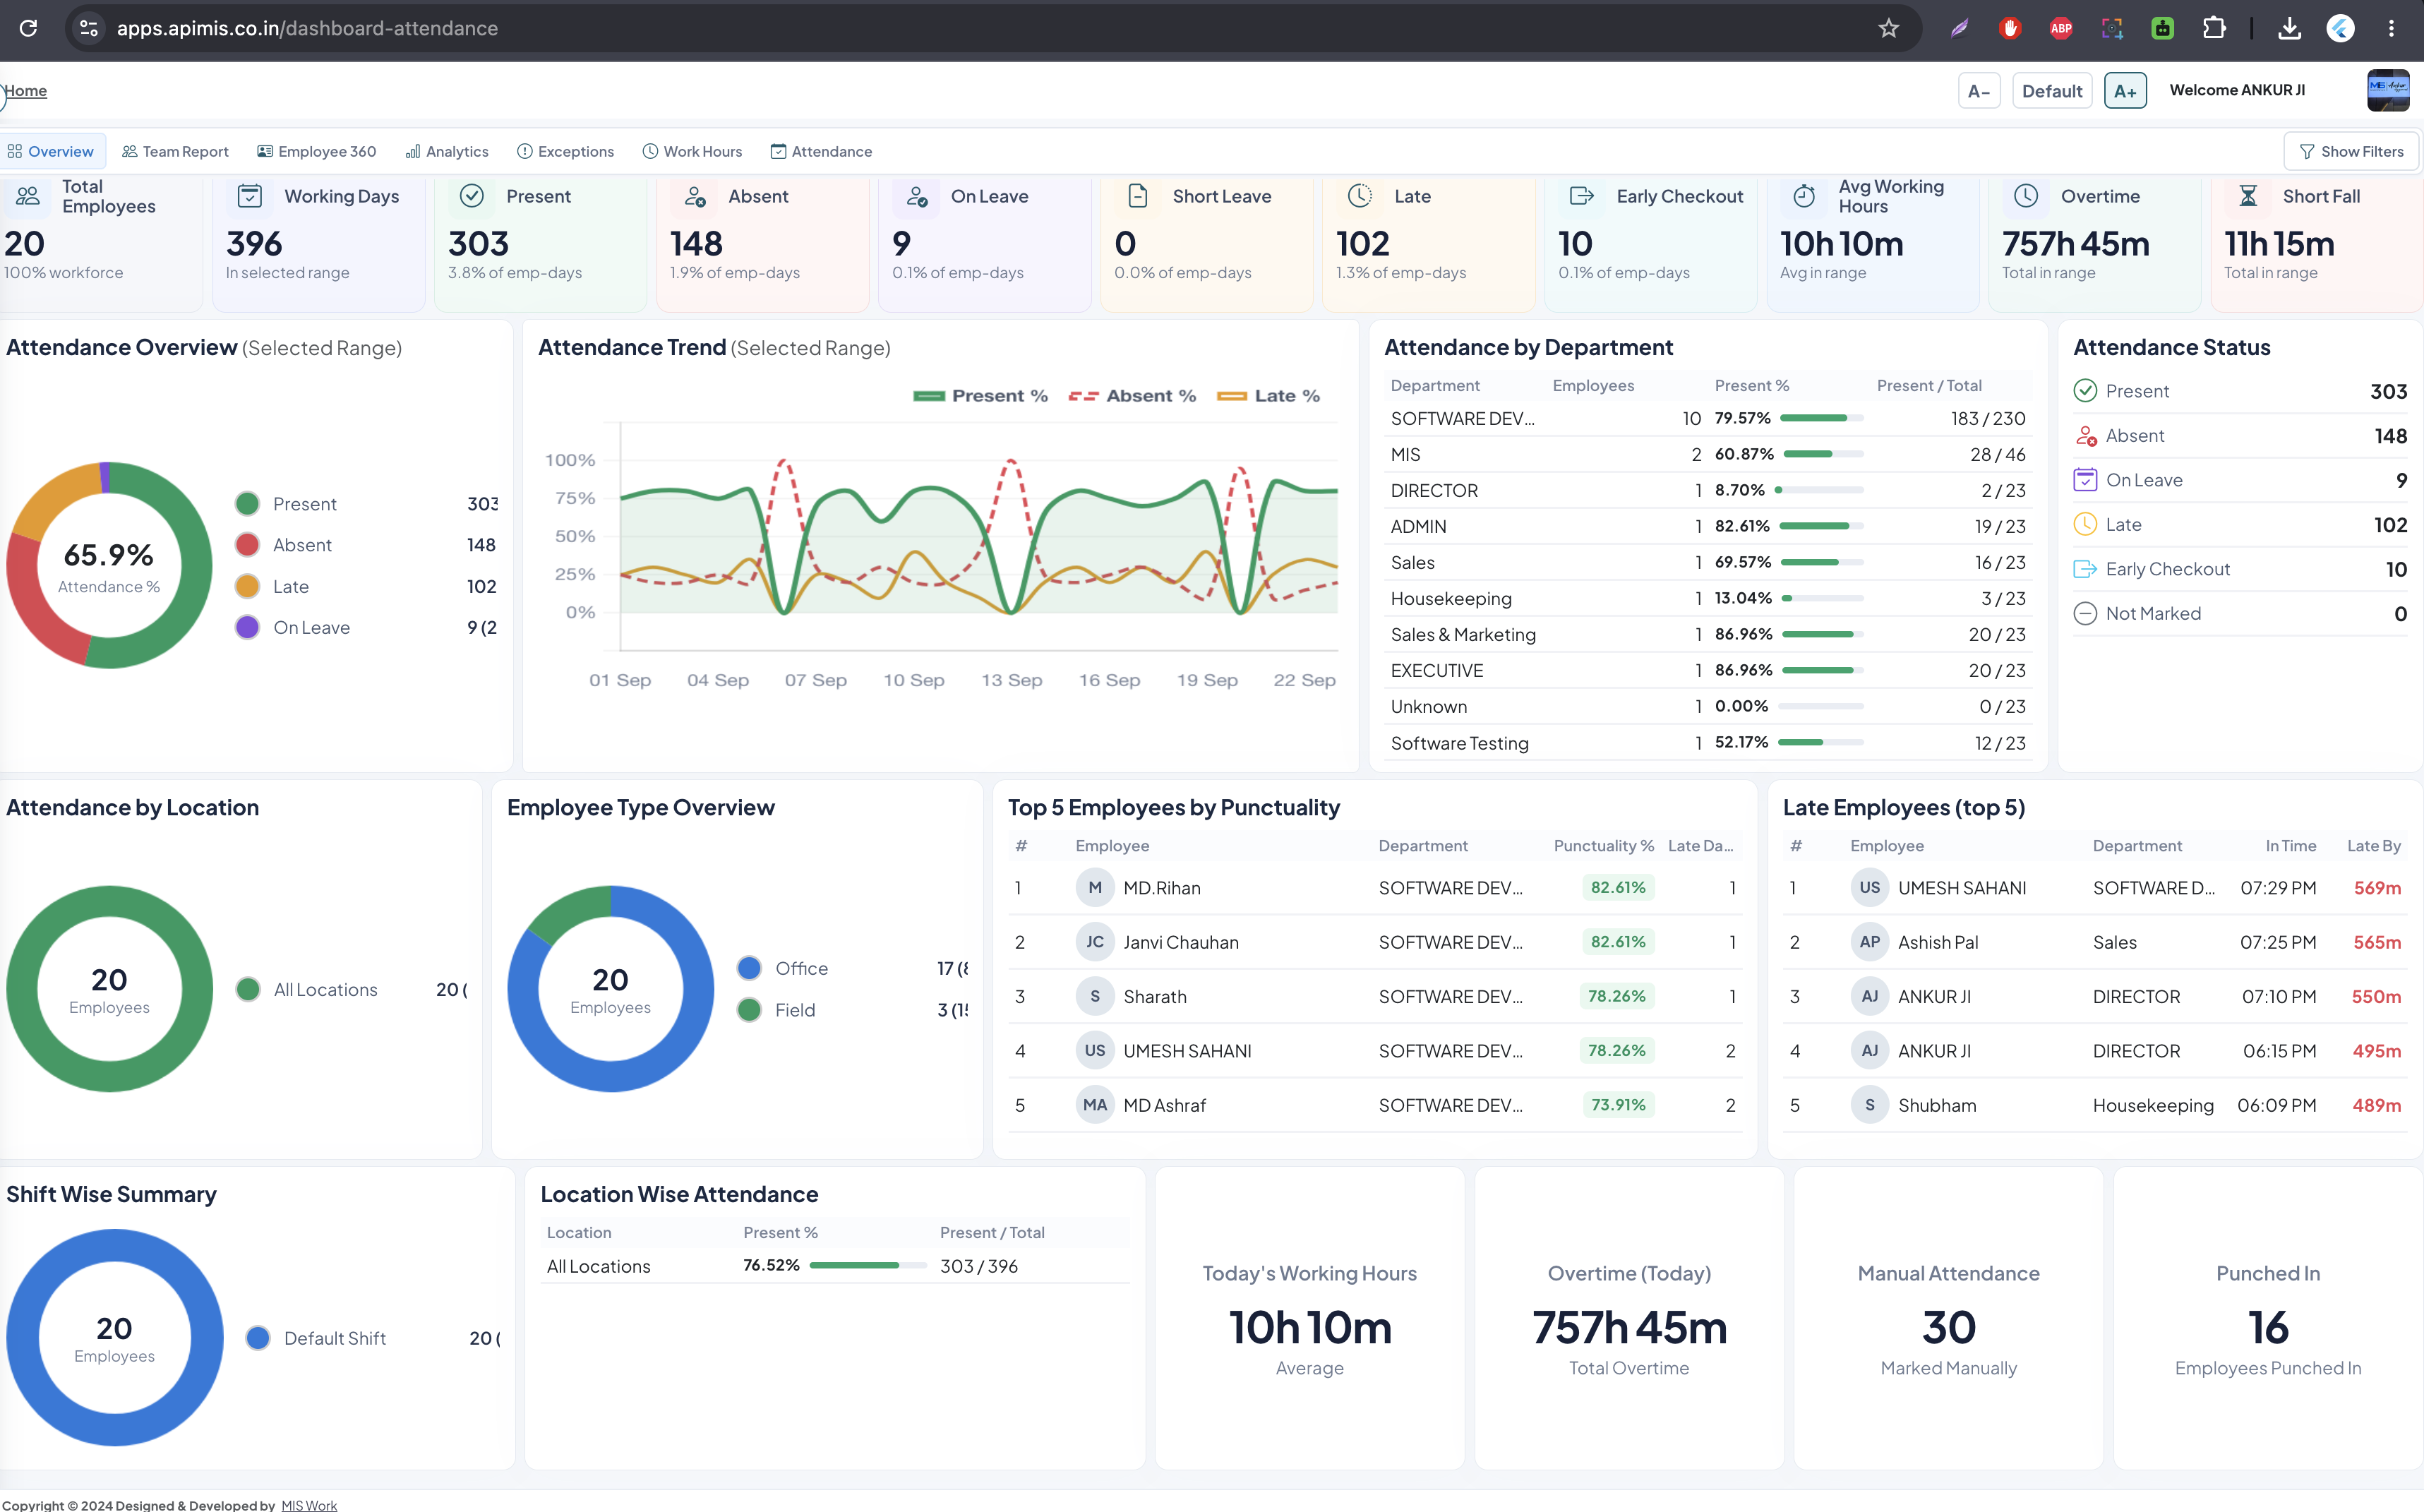Click Late icon in Attendance Status list
This screenshot has height=1512, width=2424.
[2085, 525]
